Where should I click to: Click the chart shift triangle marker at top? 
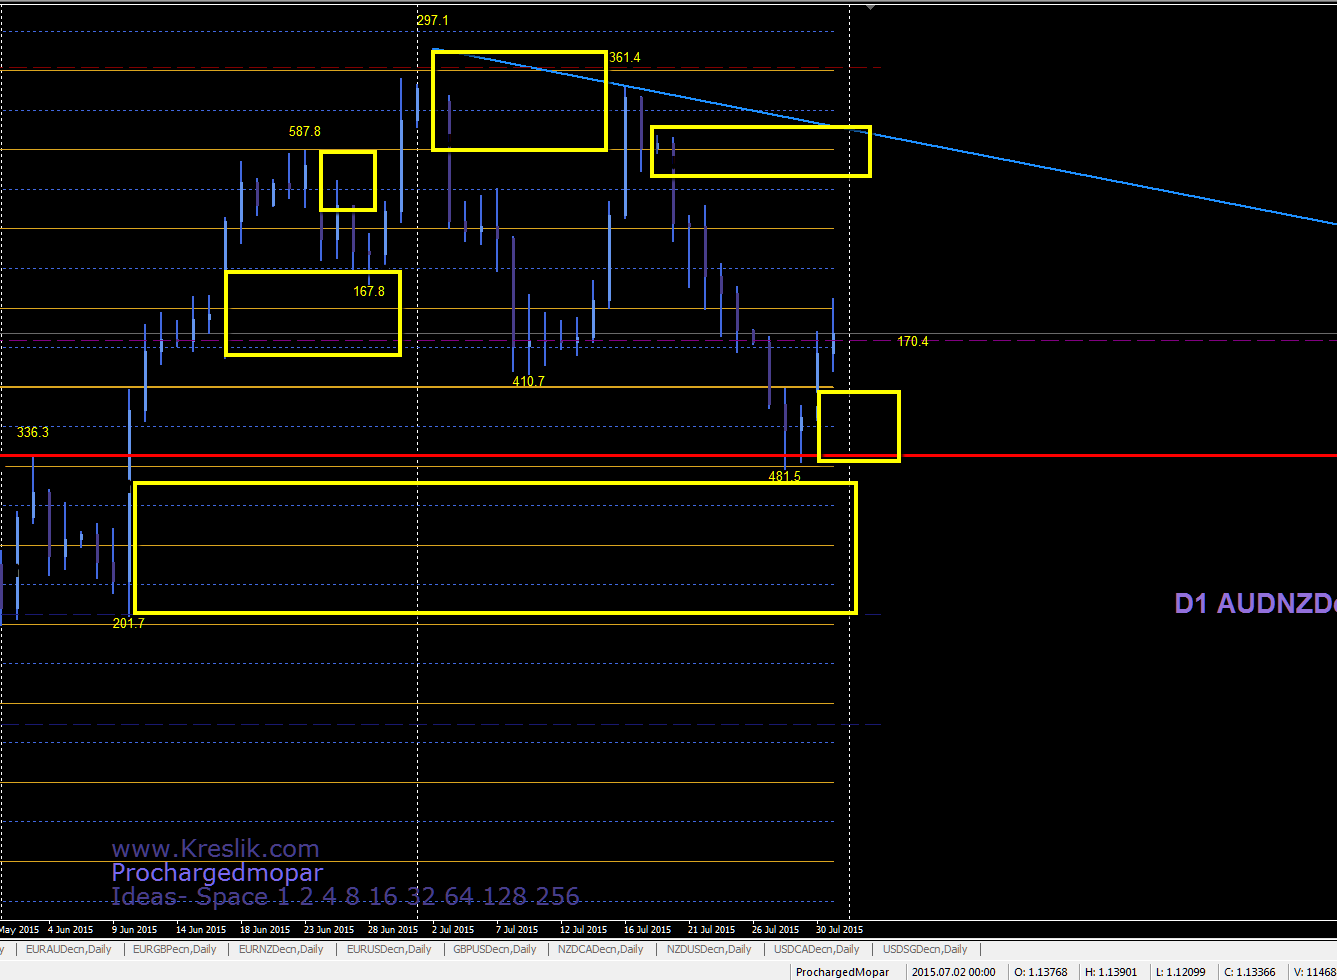coord(870,7)
